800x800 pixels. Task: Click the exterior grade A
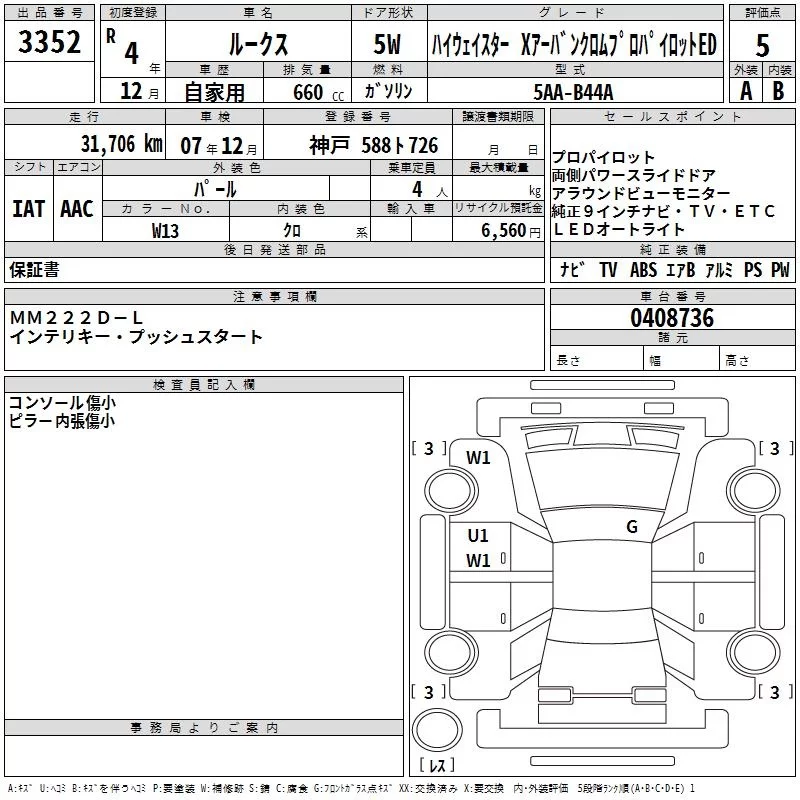coord(746,91)
